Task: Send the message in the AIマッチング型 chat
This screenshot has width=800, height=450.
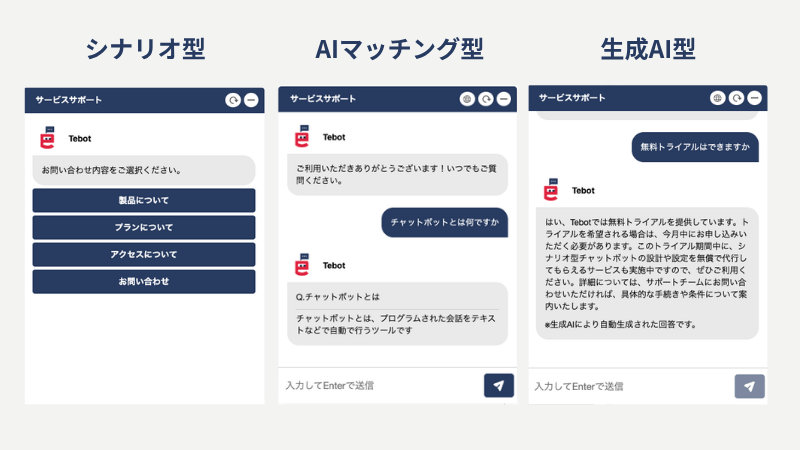Action: pyautogui.click(x=498, y=385)
